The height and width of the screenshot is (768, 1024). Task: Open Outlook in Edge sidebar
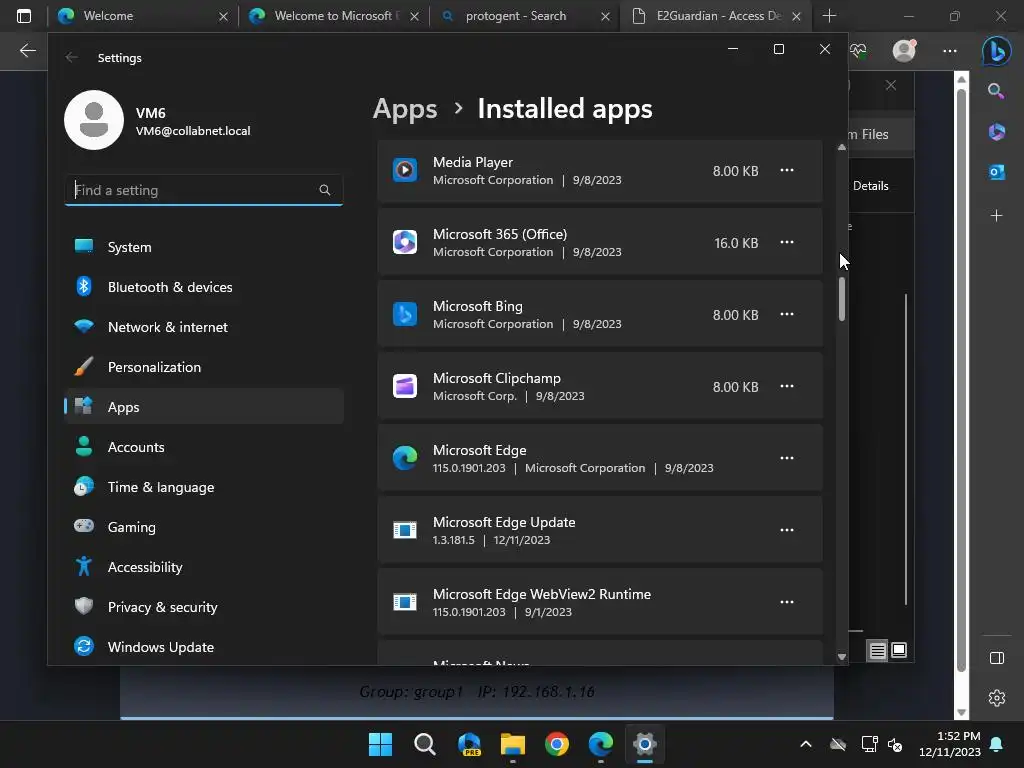click(x=997, y=172)
